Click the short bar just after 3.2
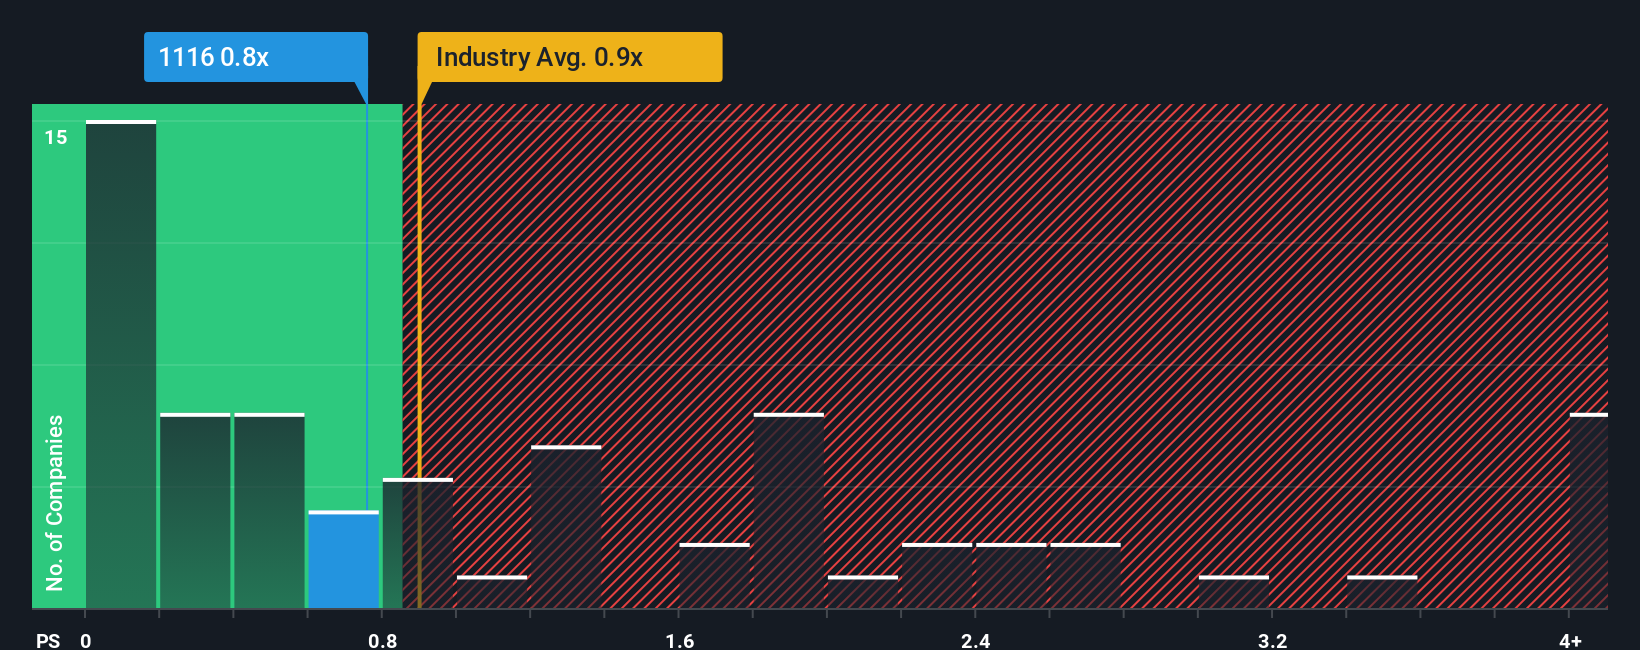 click(1234, 591)
